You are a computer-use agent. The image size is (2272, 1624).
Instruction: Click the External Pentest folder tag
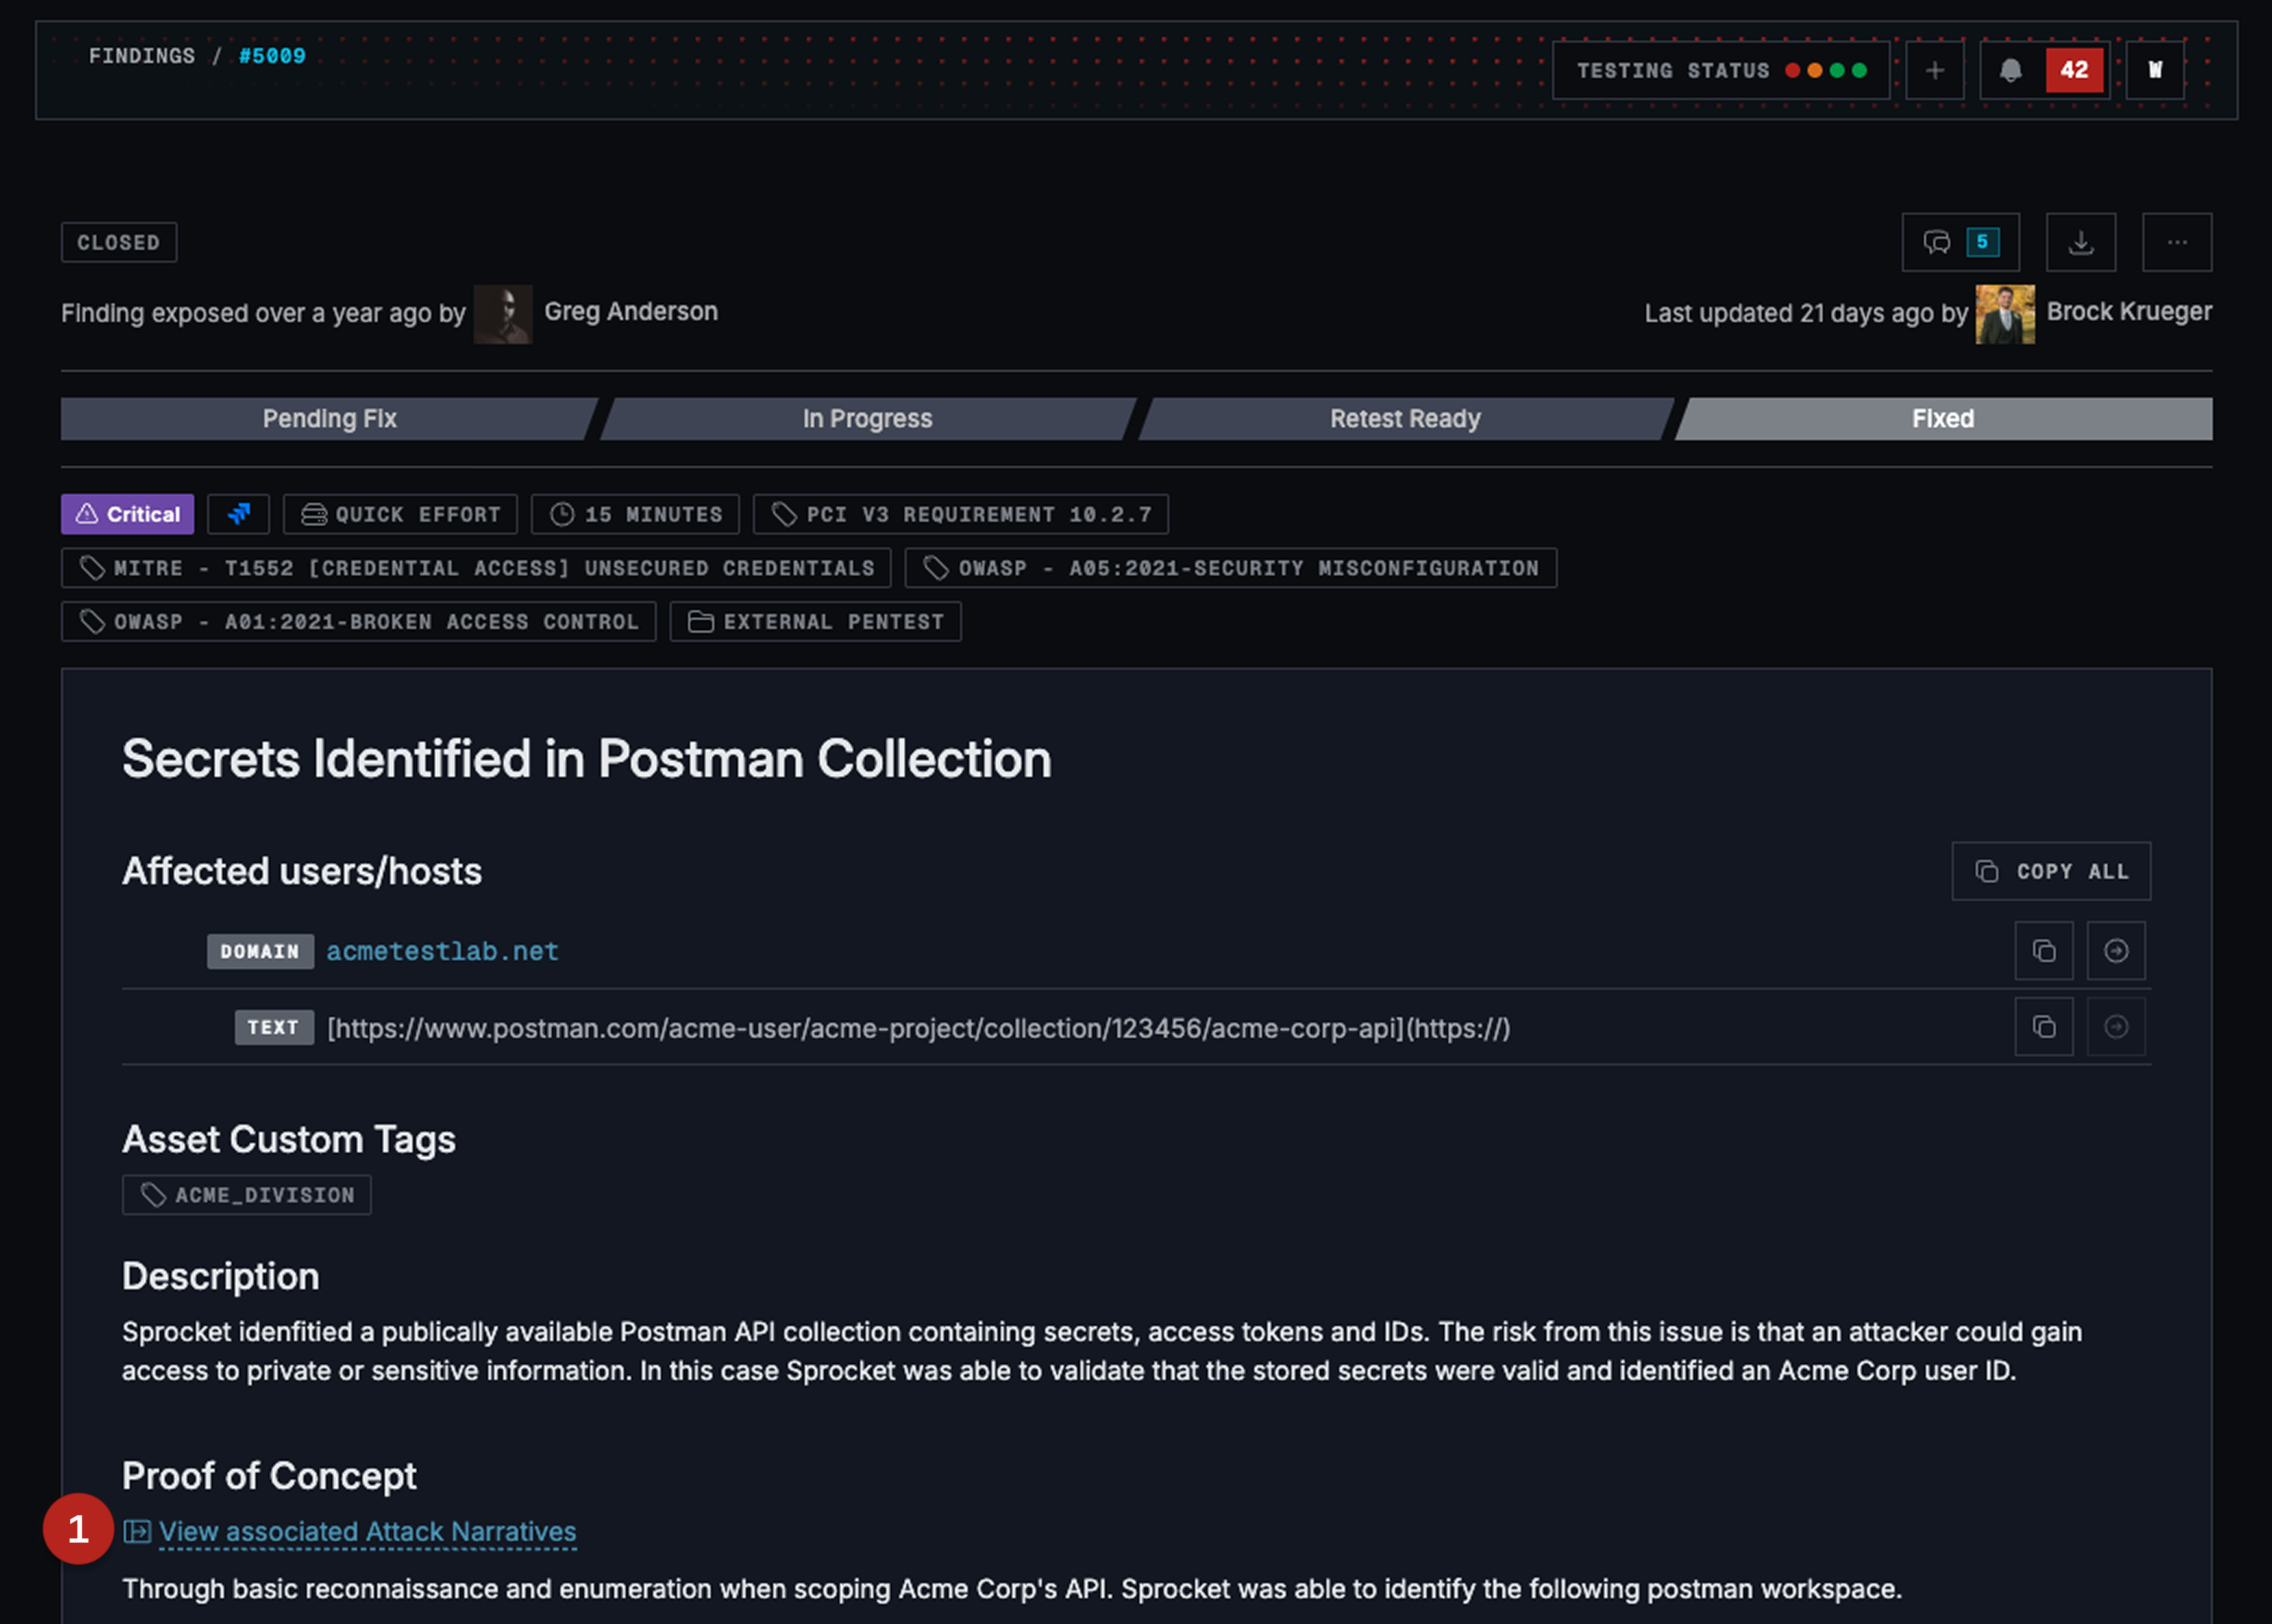coord(815,621)
